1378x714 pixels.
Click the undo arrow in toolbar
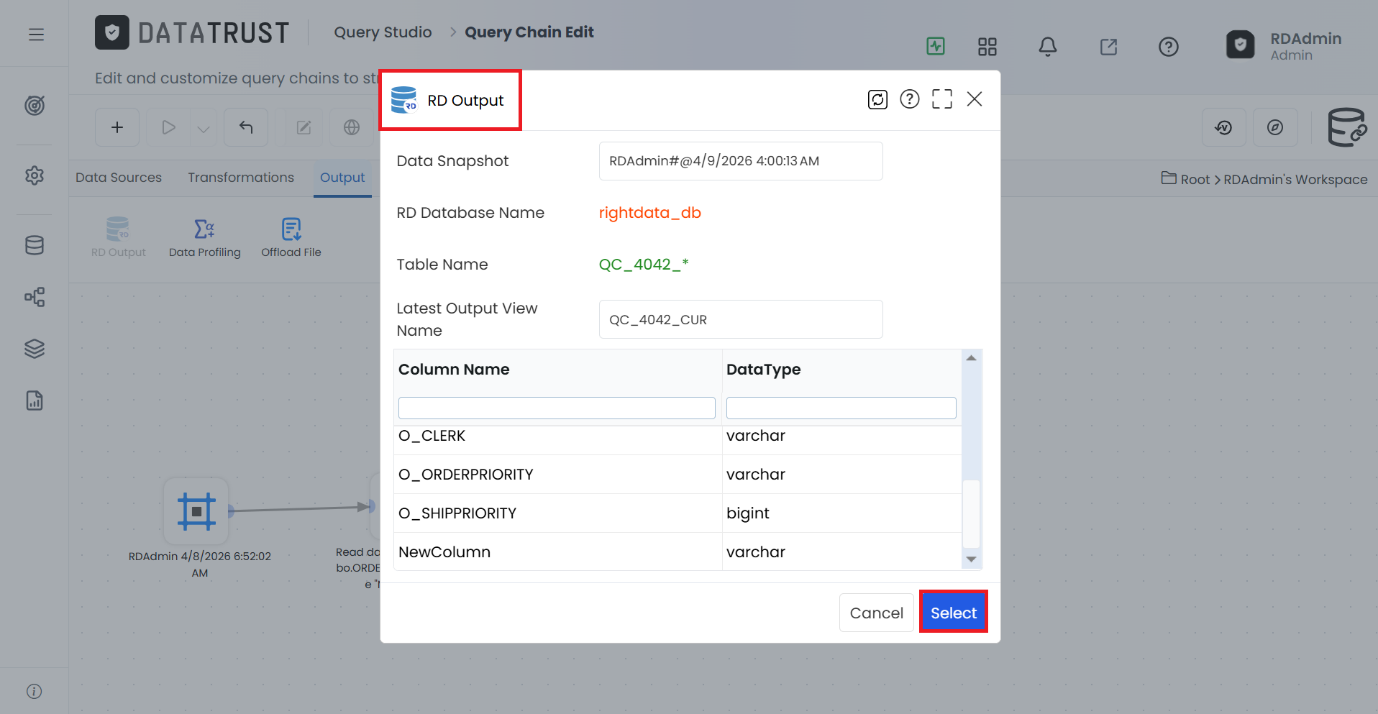pyautogui.click(x=246, y=127)
